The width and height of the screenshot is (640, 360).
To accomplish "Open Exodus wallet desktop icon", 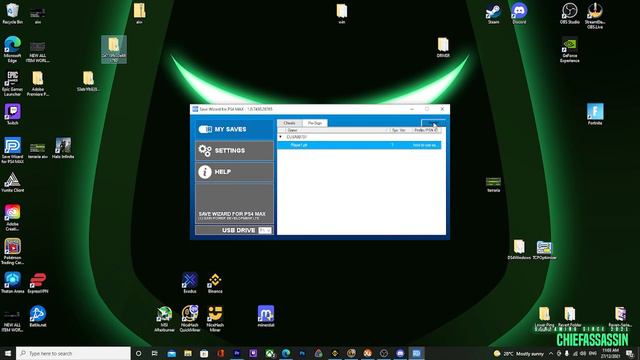I will [190, 283].
